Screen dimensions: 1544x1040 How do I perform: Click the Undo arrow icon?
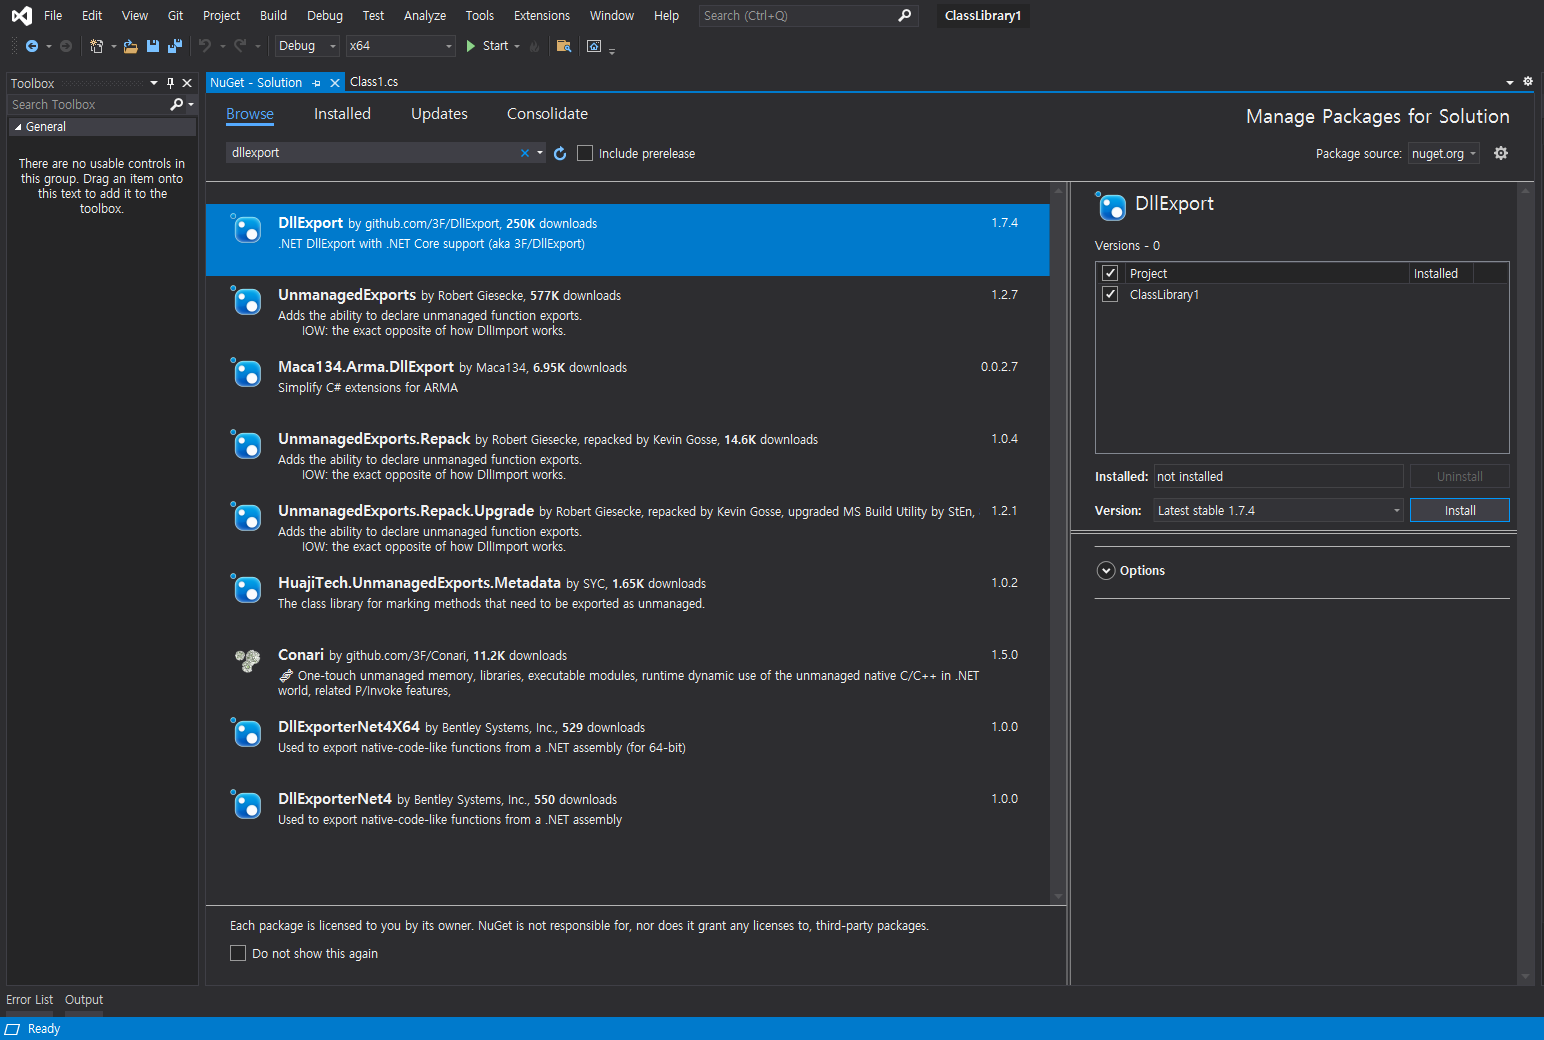pyautogui.click(x=205, y=46)
